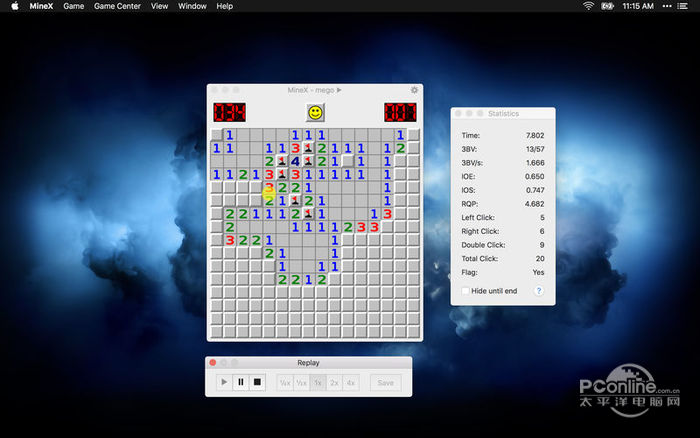Screen dimensions: 700x438
Task: Open the Game Center menu
Action: pos(117,6)
